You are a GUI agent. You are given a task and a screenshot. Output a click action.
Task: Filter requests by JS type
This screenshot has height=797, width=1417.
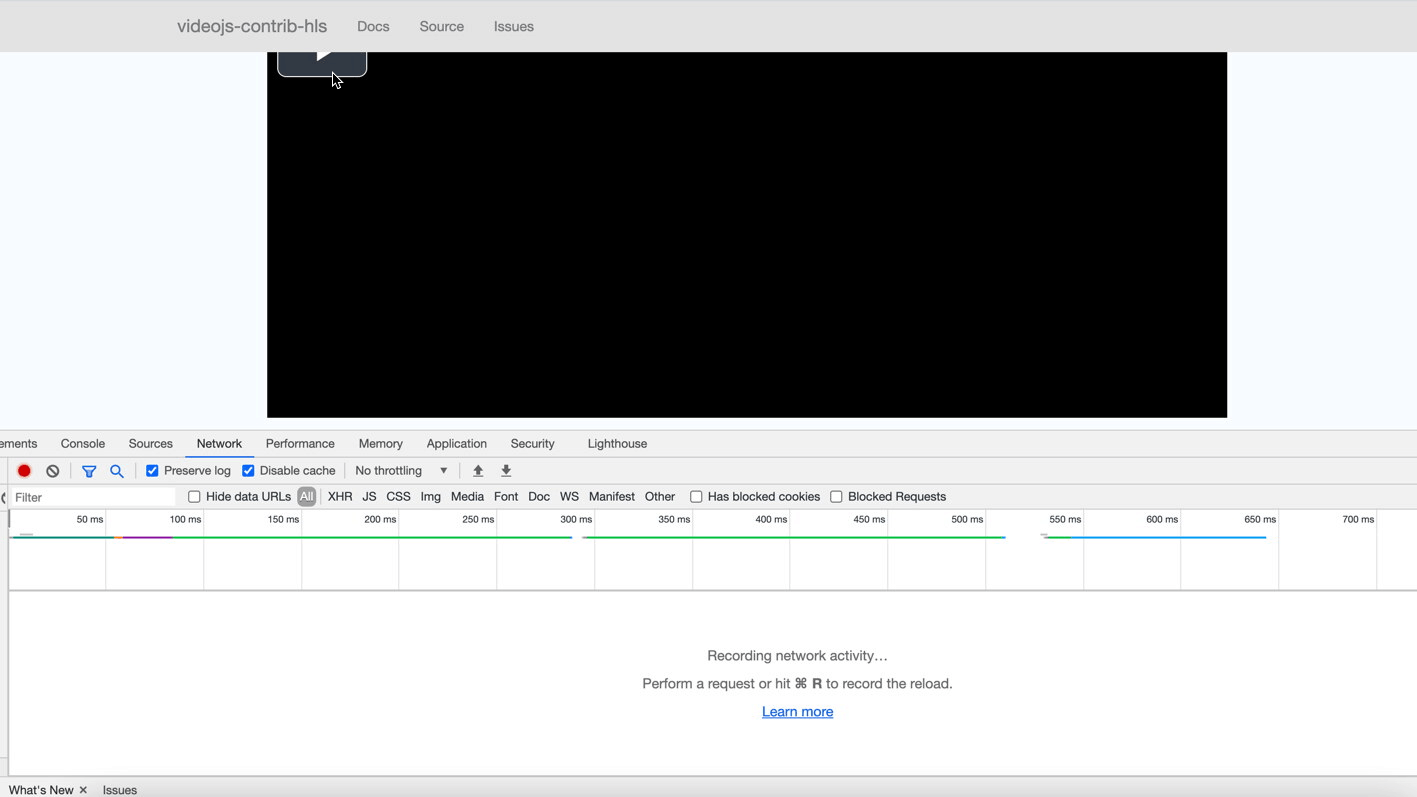(x=369, y=497)
